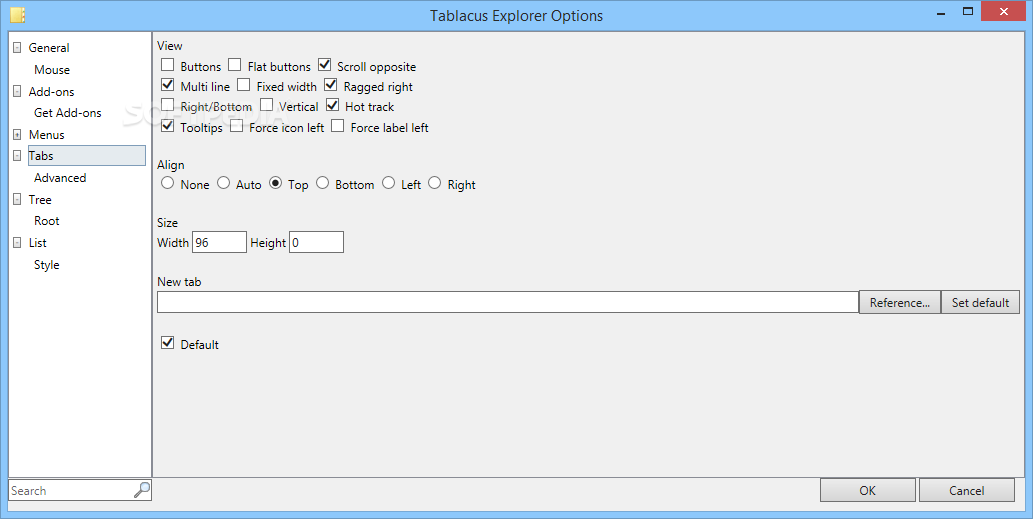The width and height of the screenshot is (1033, 519).
Task: Collapse the General tree node
Action: [17, 48]
